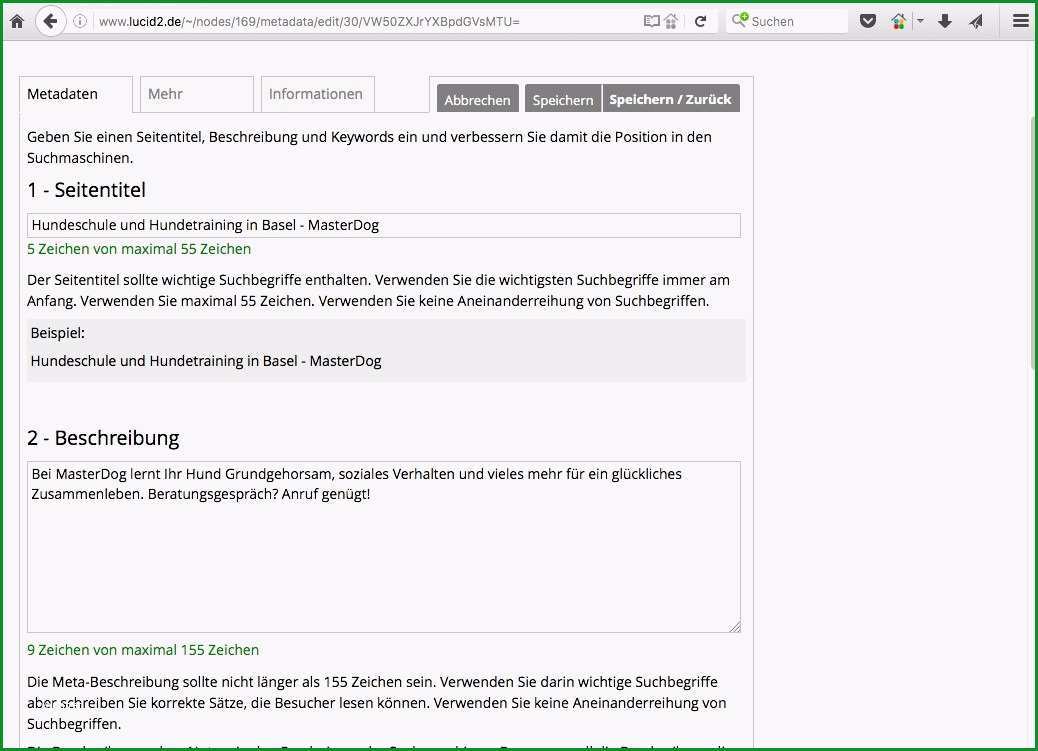
Task: Open reader view book icon
Action: pos(651,21)
